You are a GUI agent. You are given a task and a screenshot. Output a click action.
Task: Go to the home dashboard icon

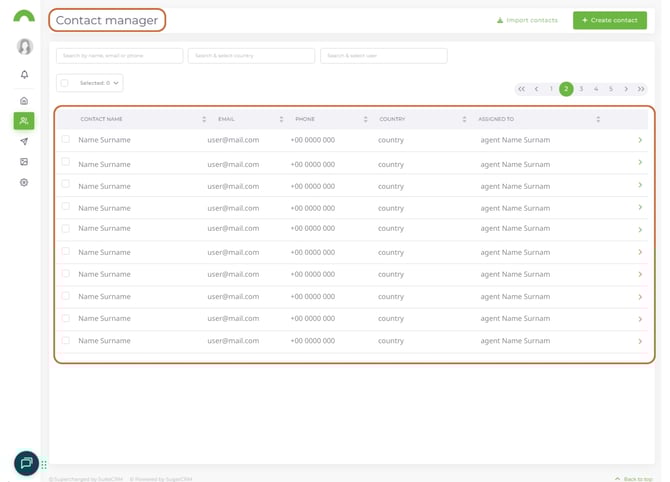[x=24, y=101]
